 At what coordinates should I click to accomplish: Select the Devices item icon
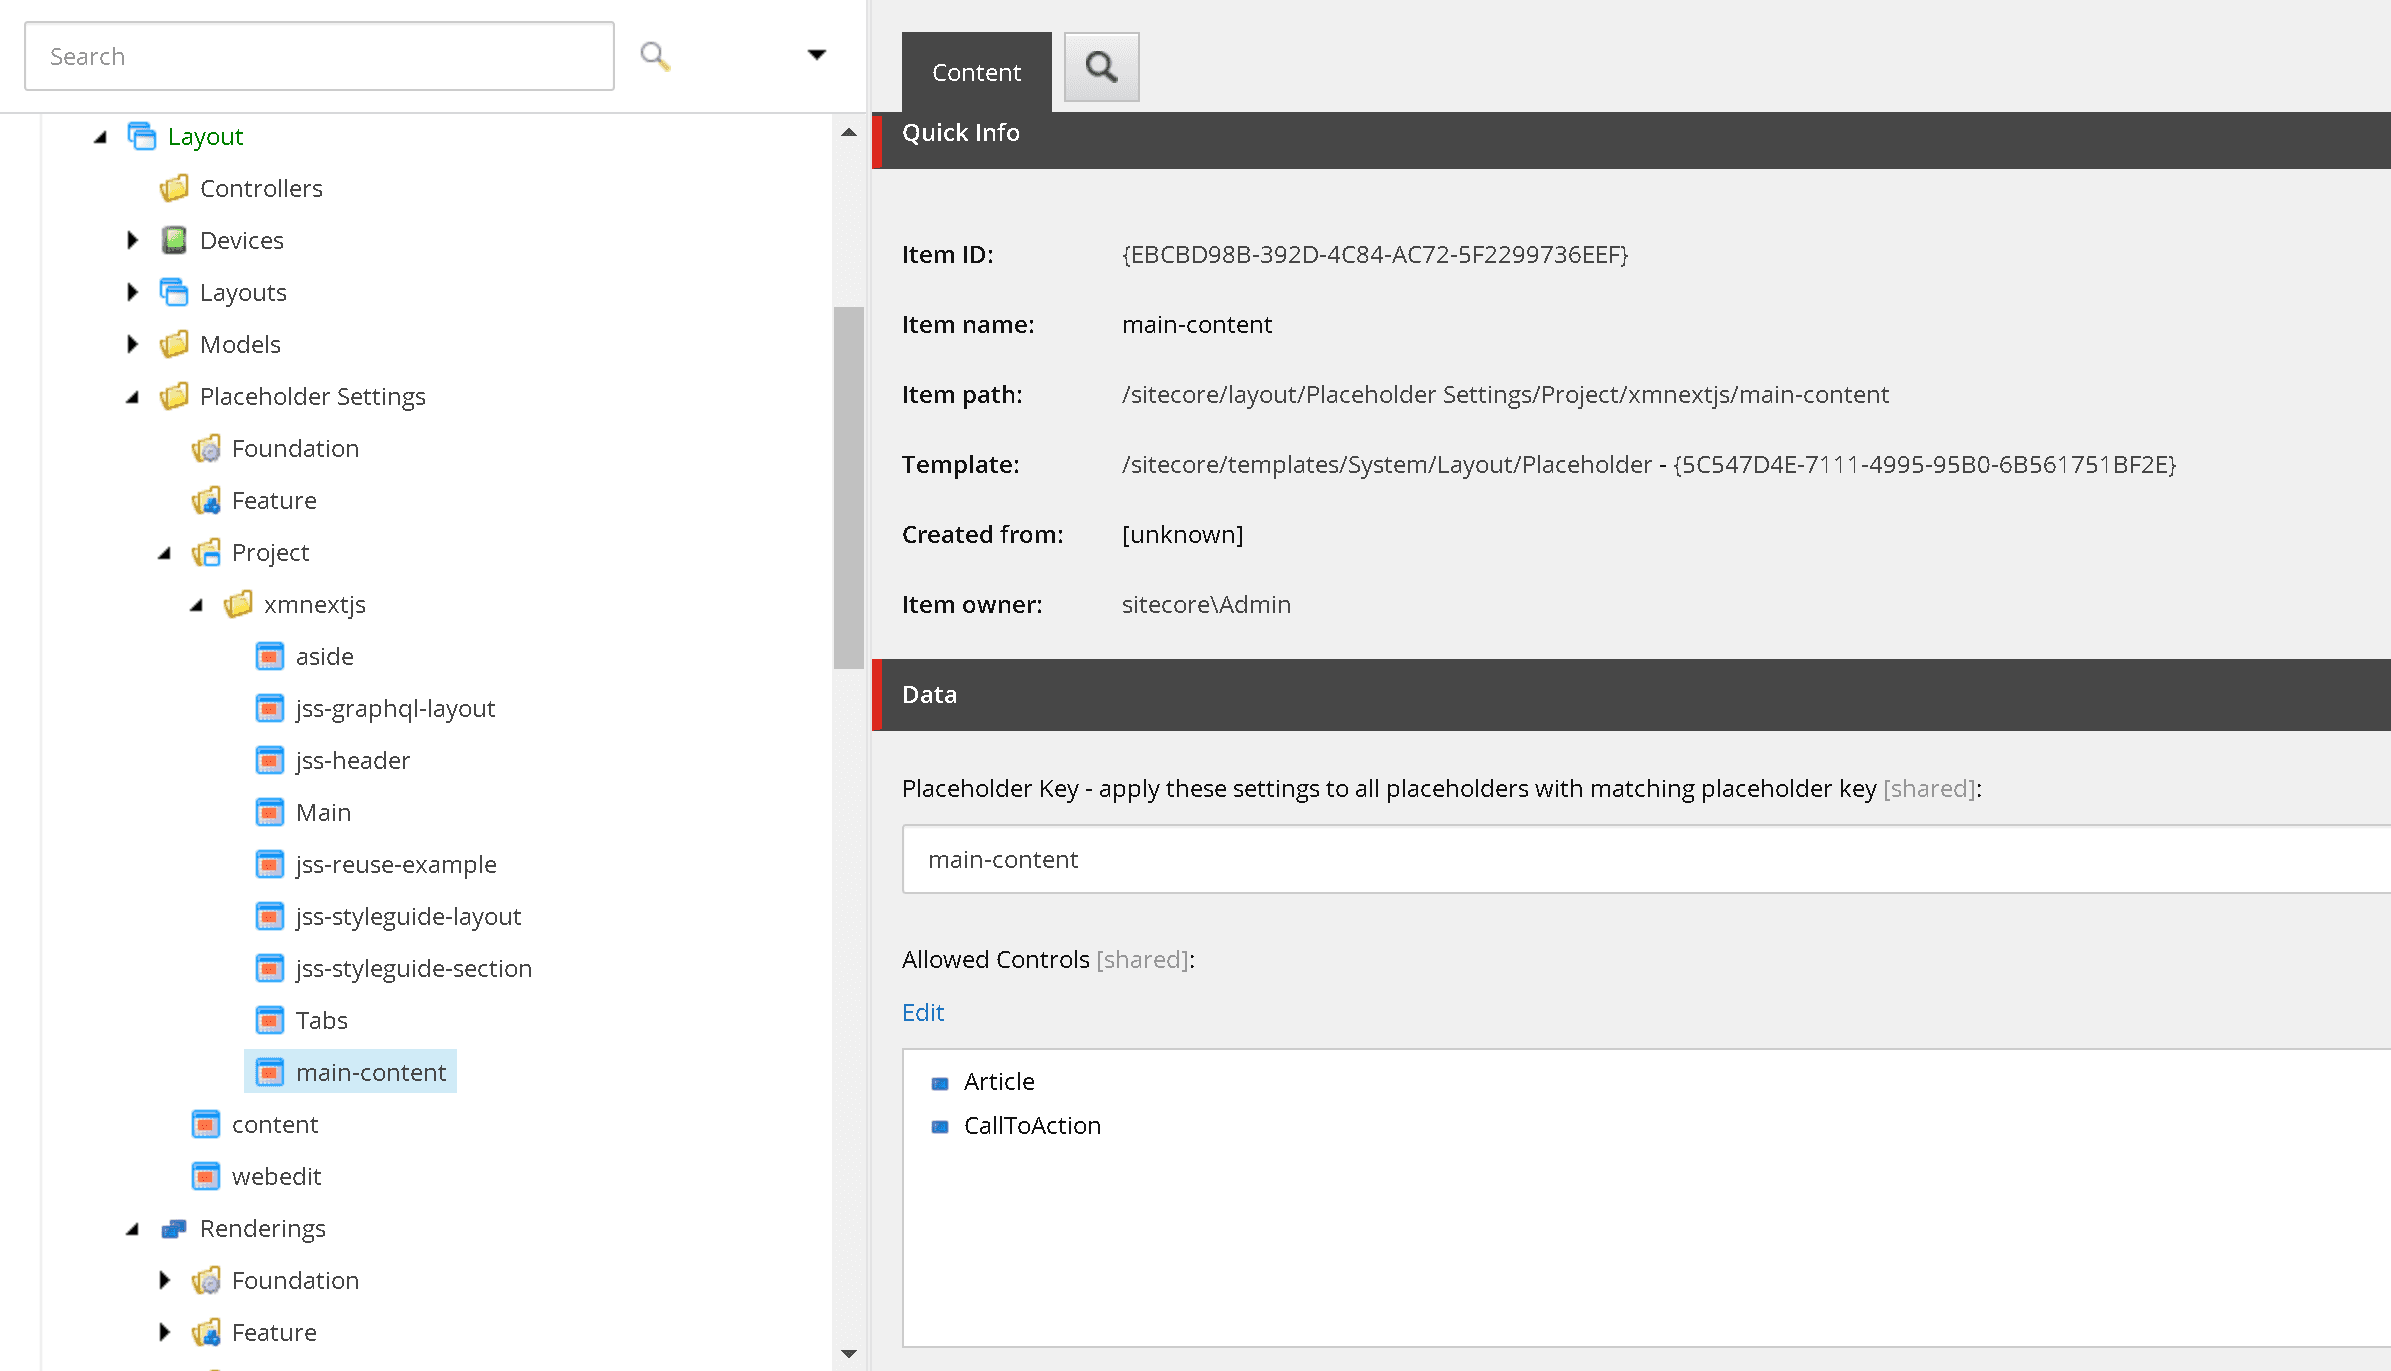[x=175, y=240]
